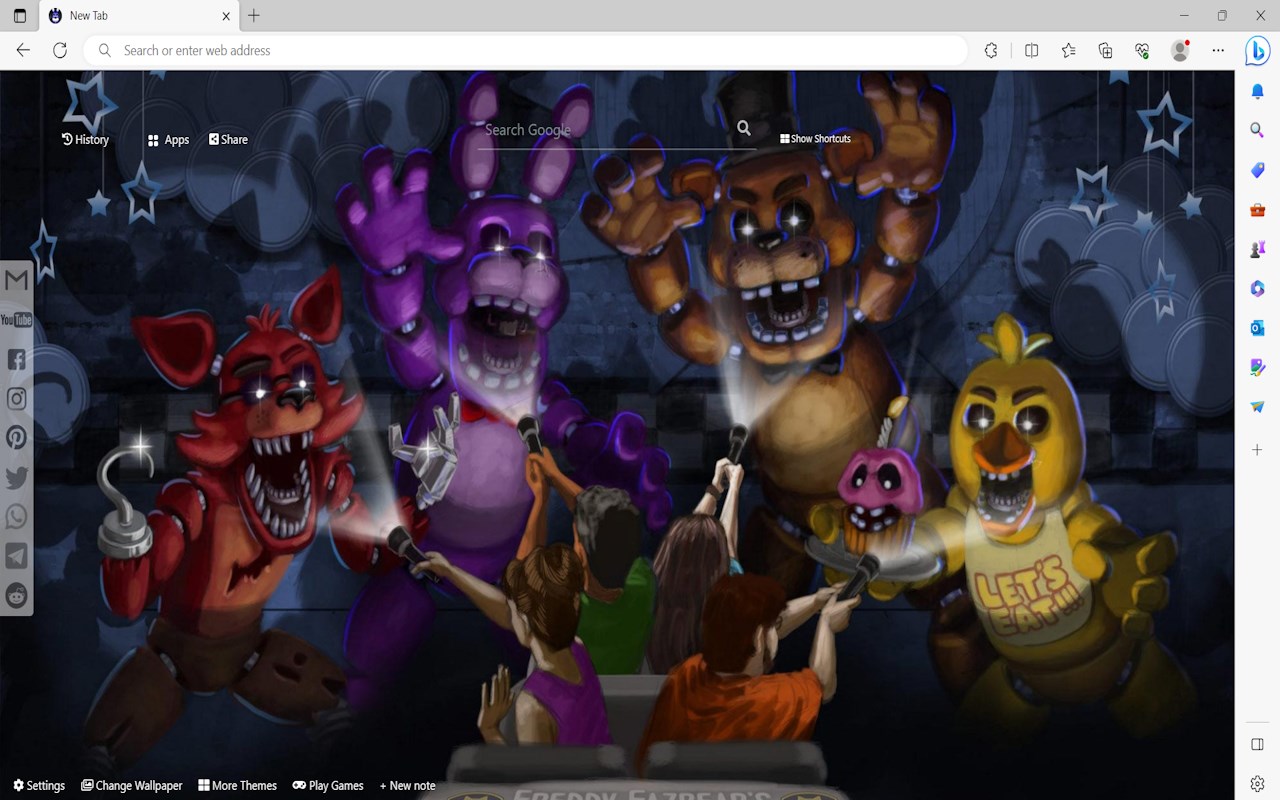Screen dimensions: 1280x800
Task: Go back with the arrow button
Action: click(23, 50)
